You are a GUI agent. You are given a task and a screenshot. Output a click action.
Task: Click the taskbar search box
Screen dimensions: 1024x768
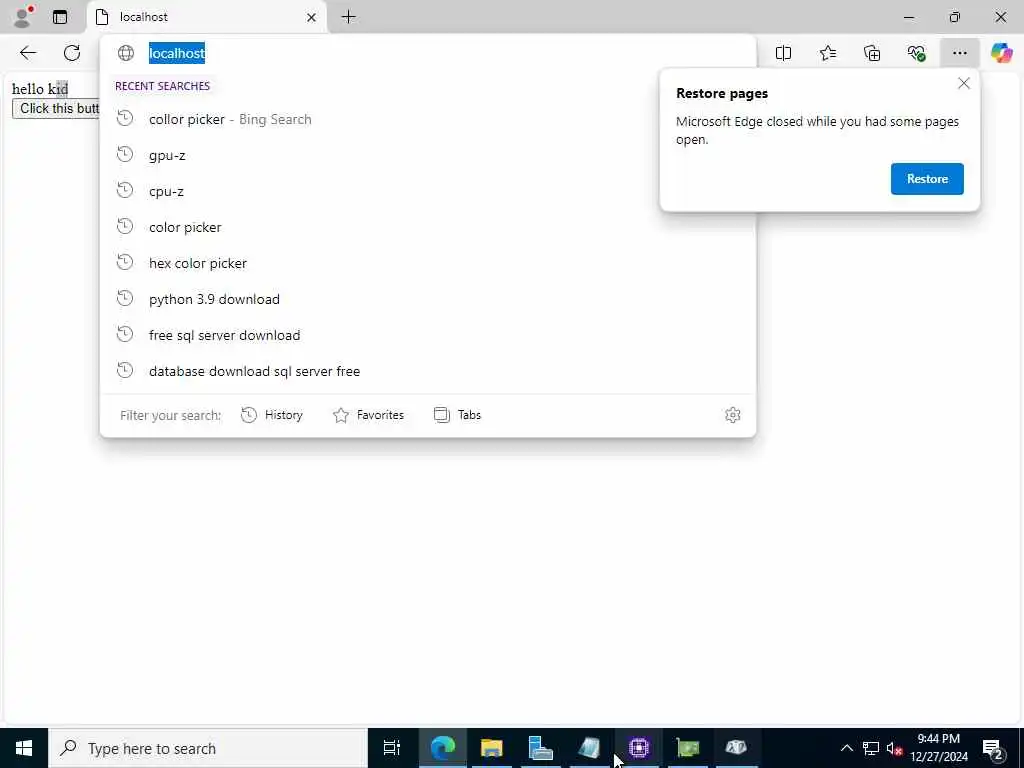(208, 748)
